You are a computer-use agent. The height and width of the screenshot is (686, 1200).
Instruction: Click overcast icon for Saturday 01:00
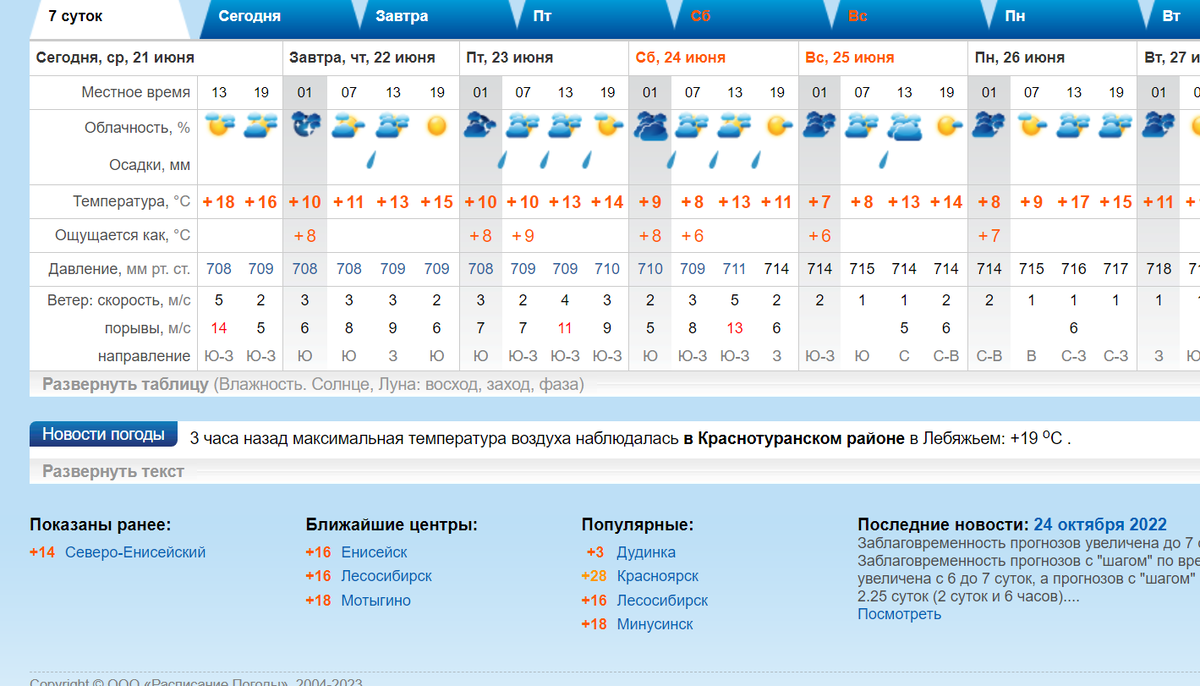point(650,126)
